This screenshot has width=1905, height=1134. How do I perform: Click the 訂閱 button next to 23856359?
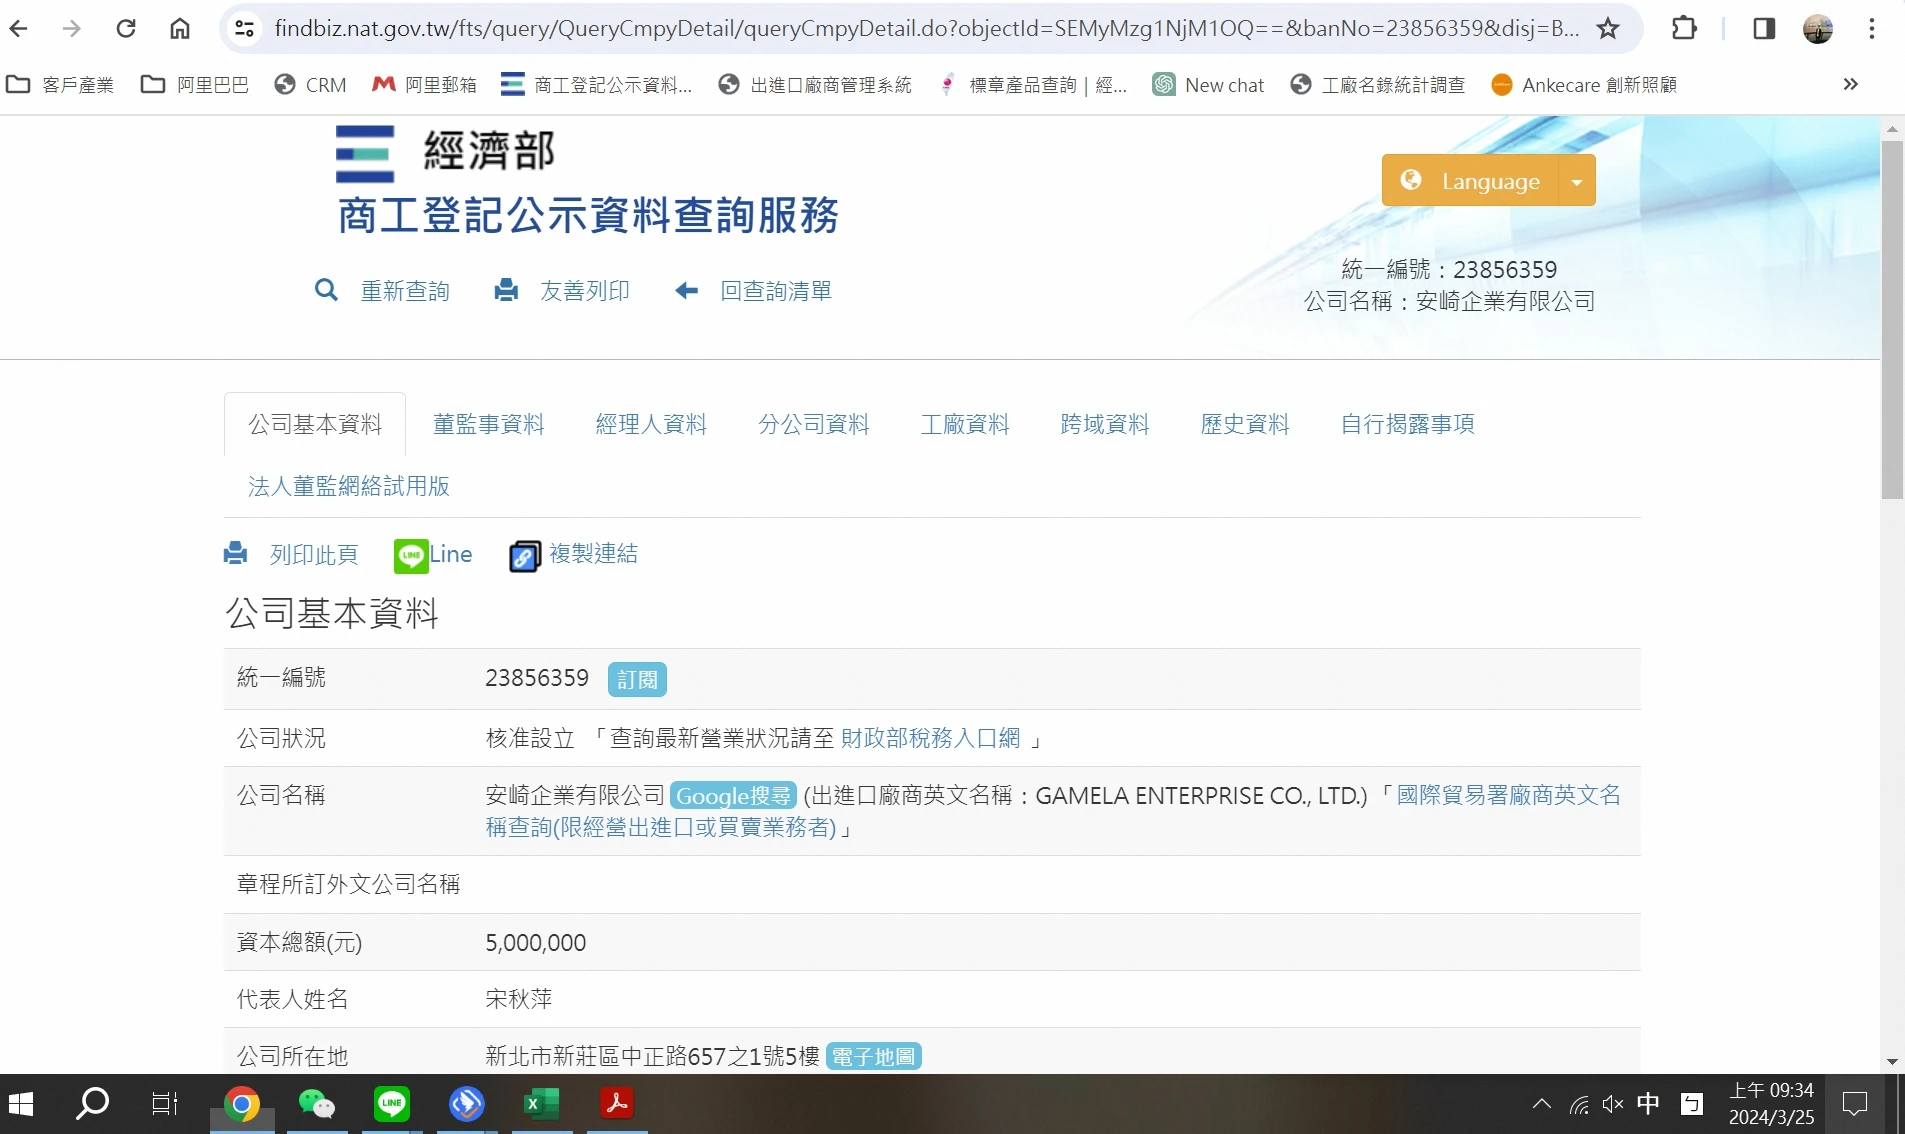637,679
